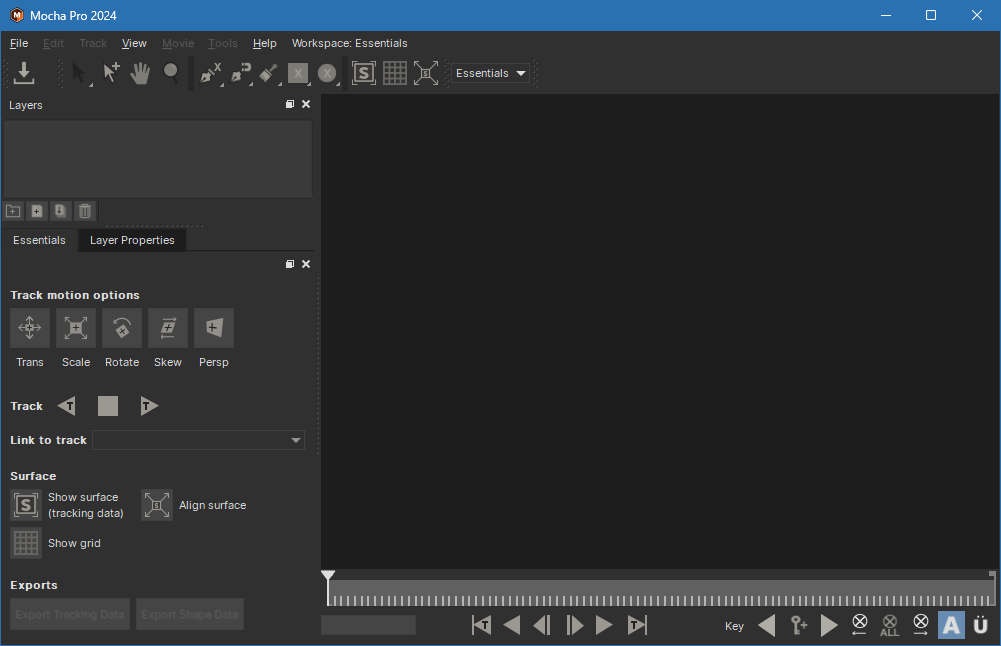This screenshot has width=1001, height=646.
Task: Toggle Show surface (tracking data) button
Action: [26, 505]
